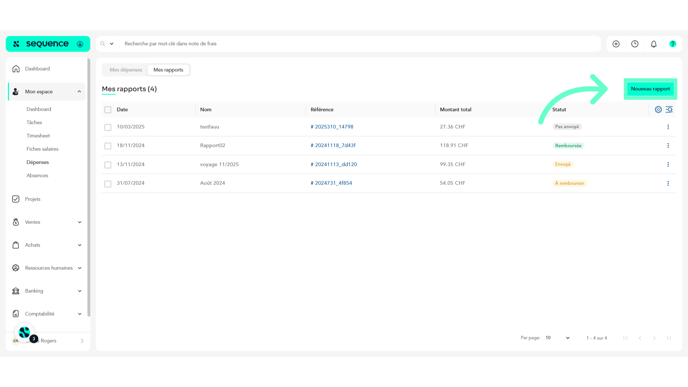Image resolution: width=688 pixels, height=387 pixels.
Task: Click the circular icon beside the Sequence logo
Action: click(x=80, y=44)
